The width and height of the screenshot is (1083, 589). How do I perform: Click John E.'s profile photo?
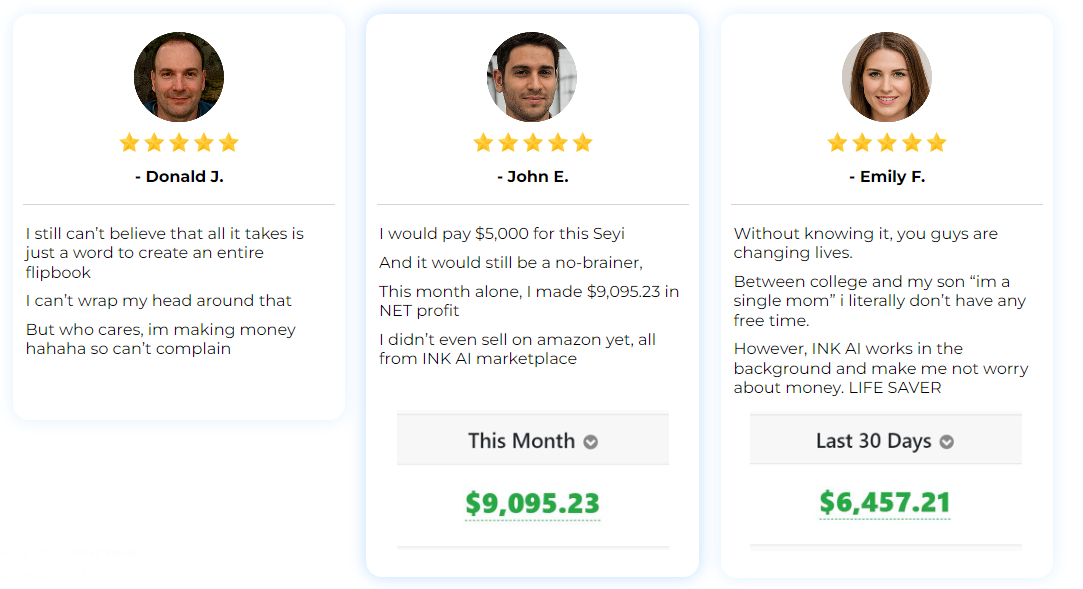point(532,77)
